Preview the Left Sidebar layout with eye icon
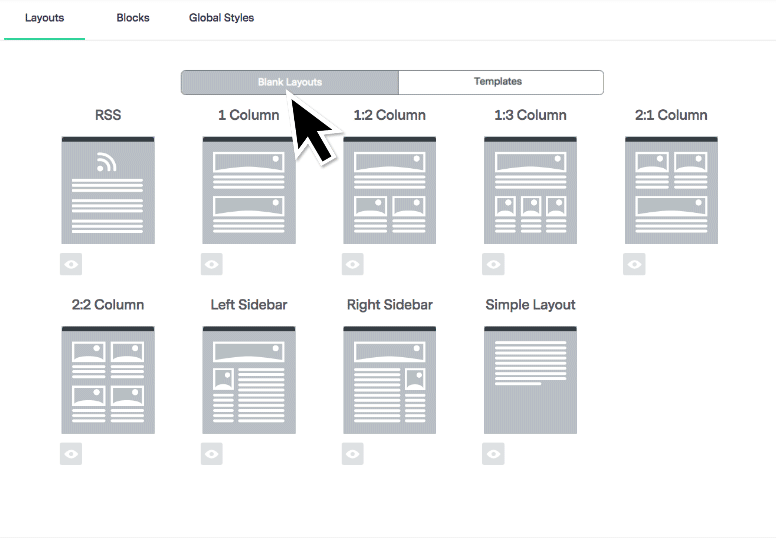Viewport: 776px width, 538px height. [x=212, y=454]
